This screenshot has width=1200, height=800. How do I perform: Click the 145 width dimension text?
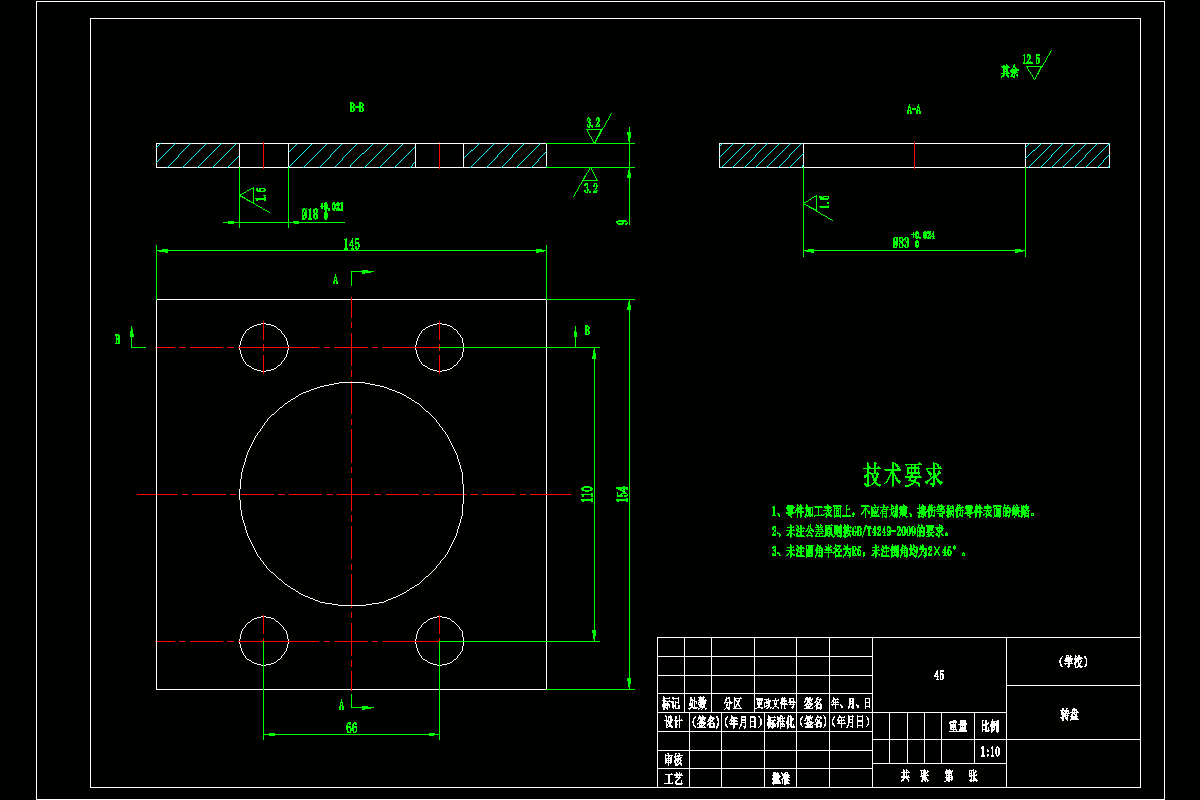(351, 243)
